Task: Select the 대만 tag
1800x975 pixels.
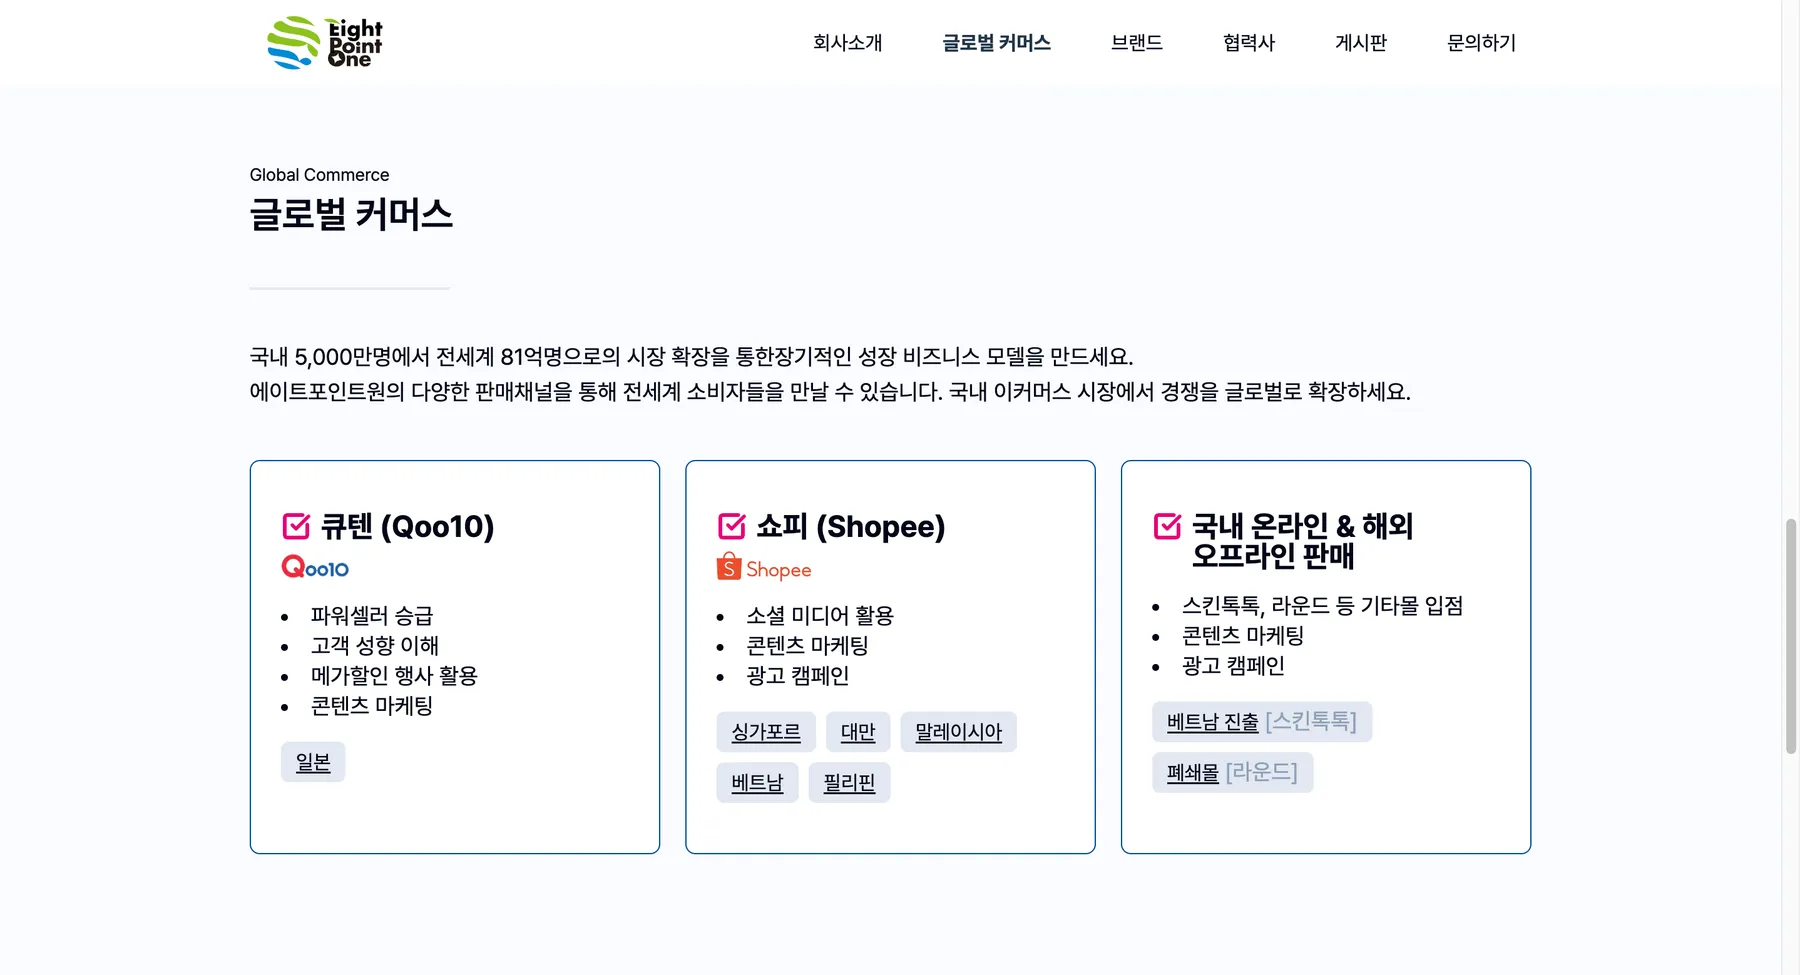Action: click(858, 732)
